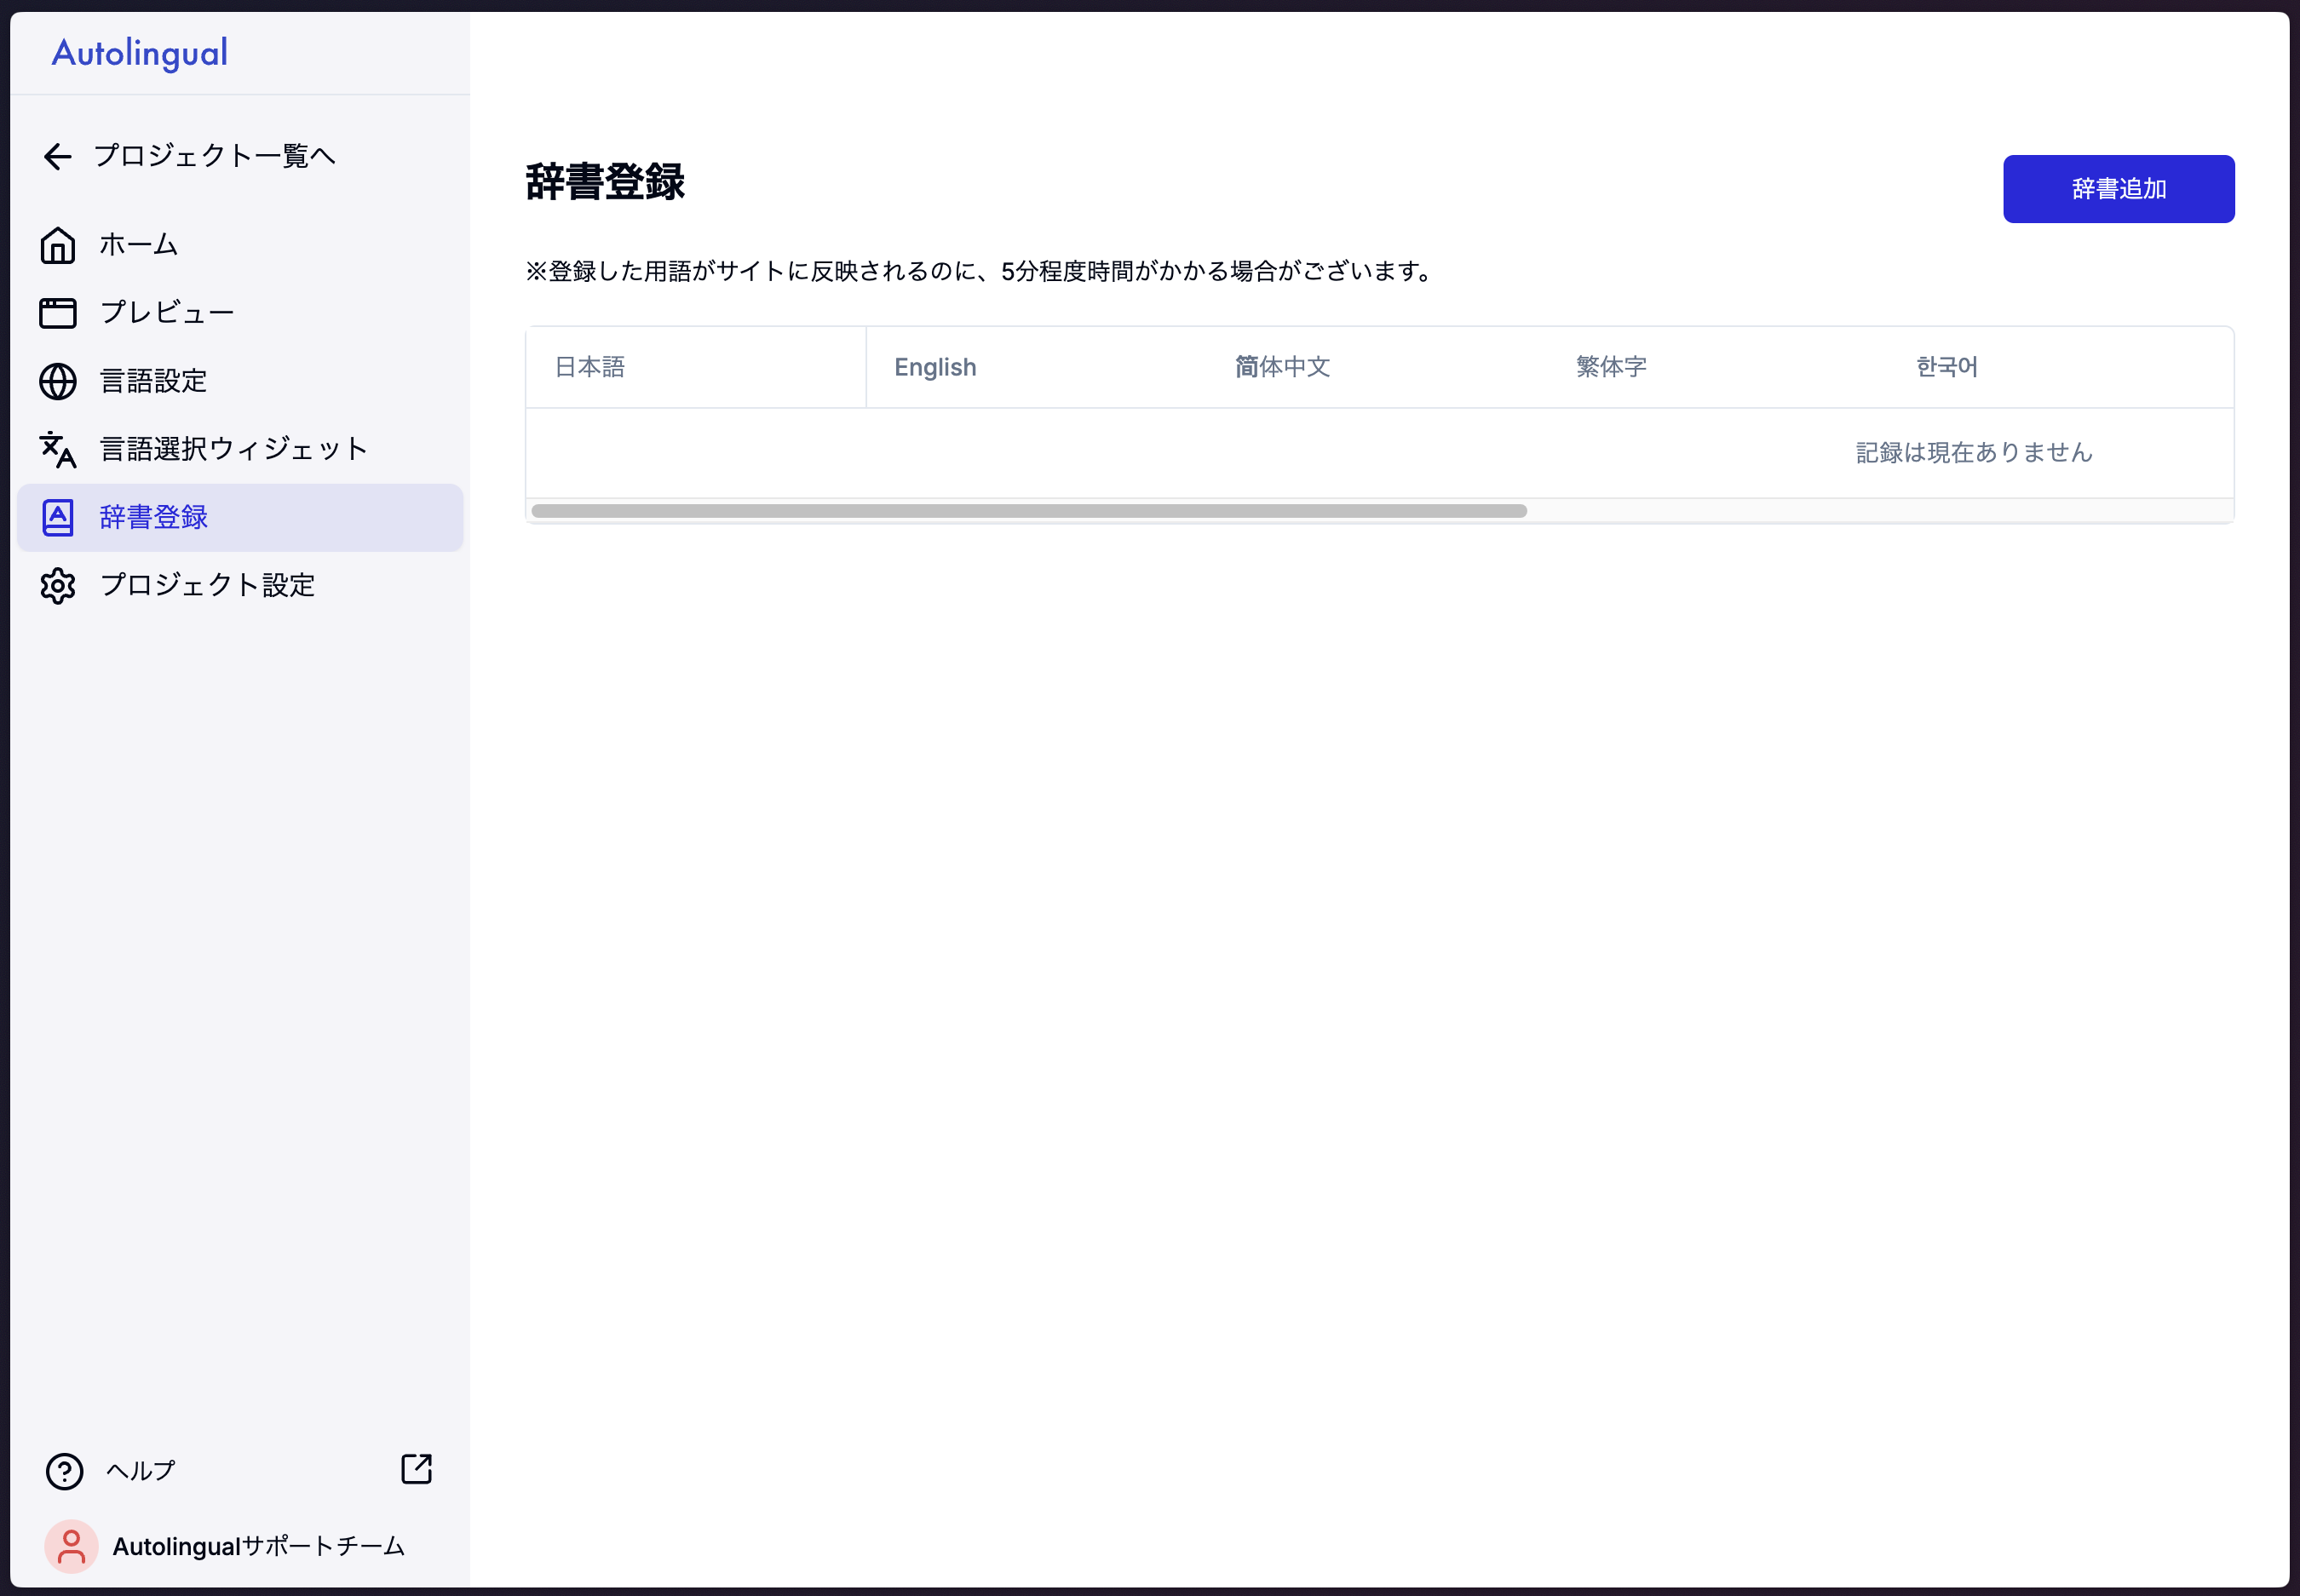Viewport: 2300px width, 1596px height.
Task: Click the 辞書追加 button
Action: tap(2118, 189)
